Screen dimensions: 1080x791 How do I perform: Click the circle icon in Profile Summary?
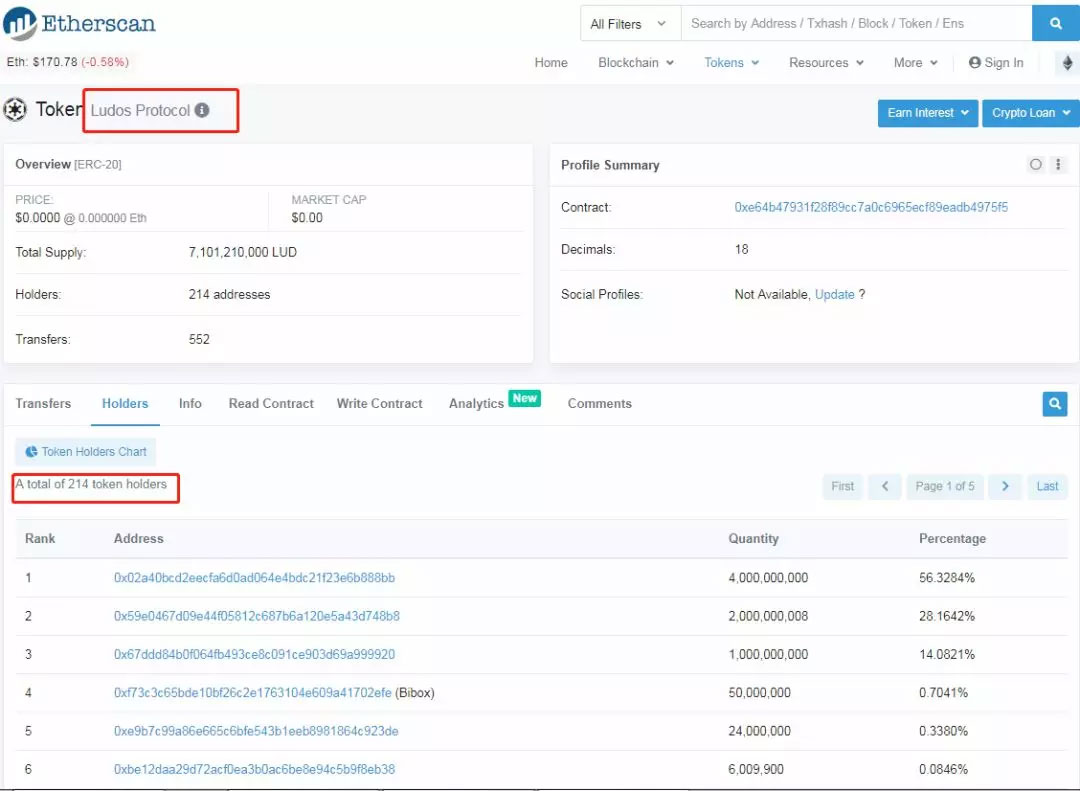point(1035,164)
